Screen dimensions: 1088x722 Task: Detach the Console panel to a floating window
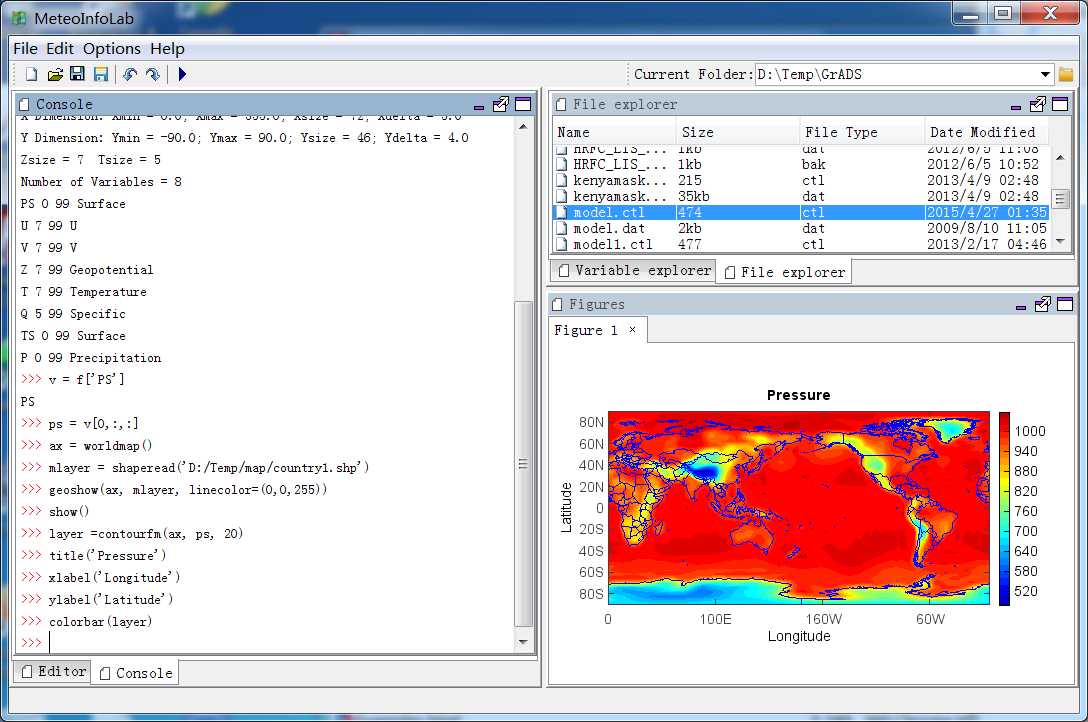coord(500,104)
